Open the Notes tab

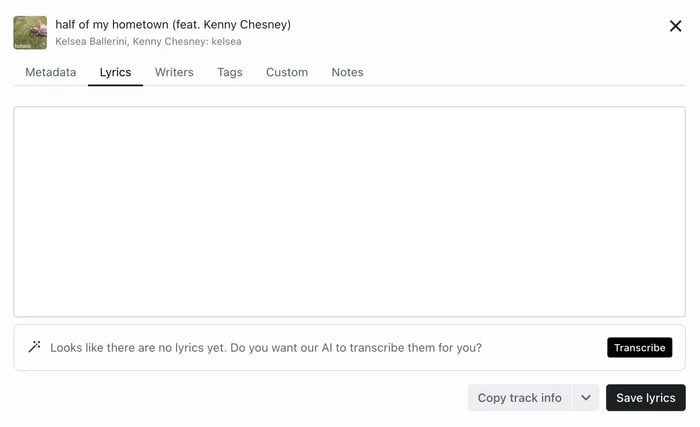347,72
